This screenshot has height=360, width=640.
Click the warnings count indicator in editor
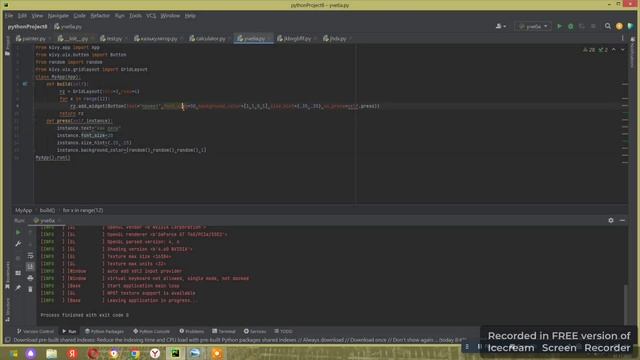pyautogui.click(x=589, y=50)
